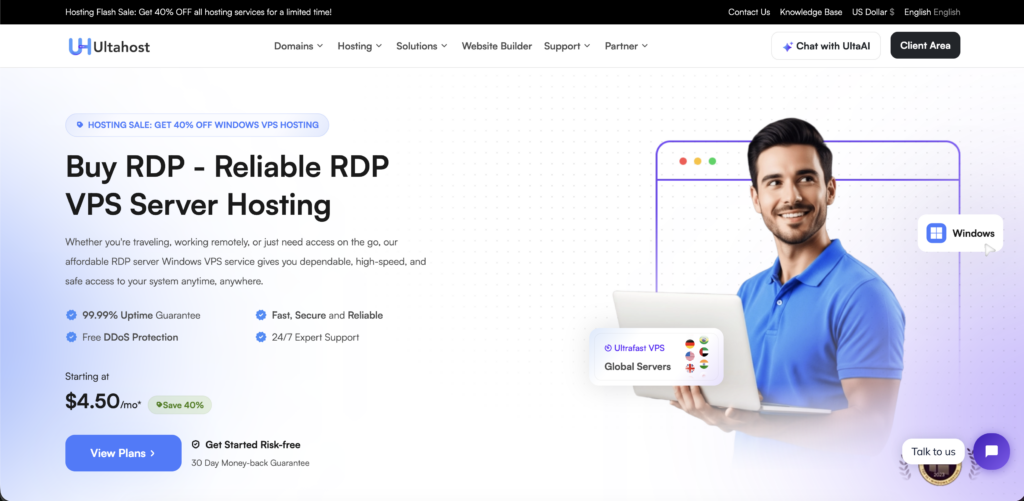This screenshot has height=501, width=1024.
Task: Click the Save 40% badge
Action: coord(180,405)
